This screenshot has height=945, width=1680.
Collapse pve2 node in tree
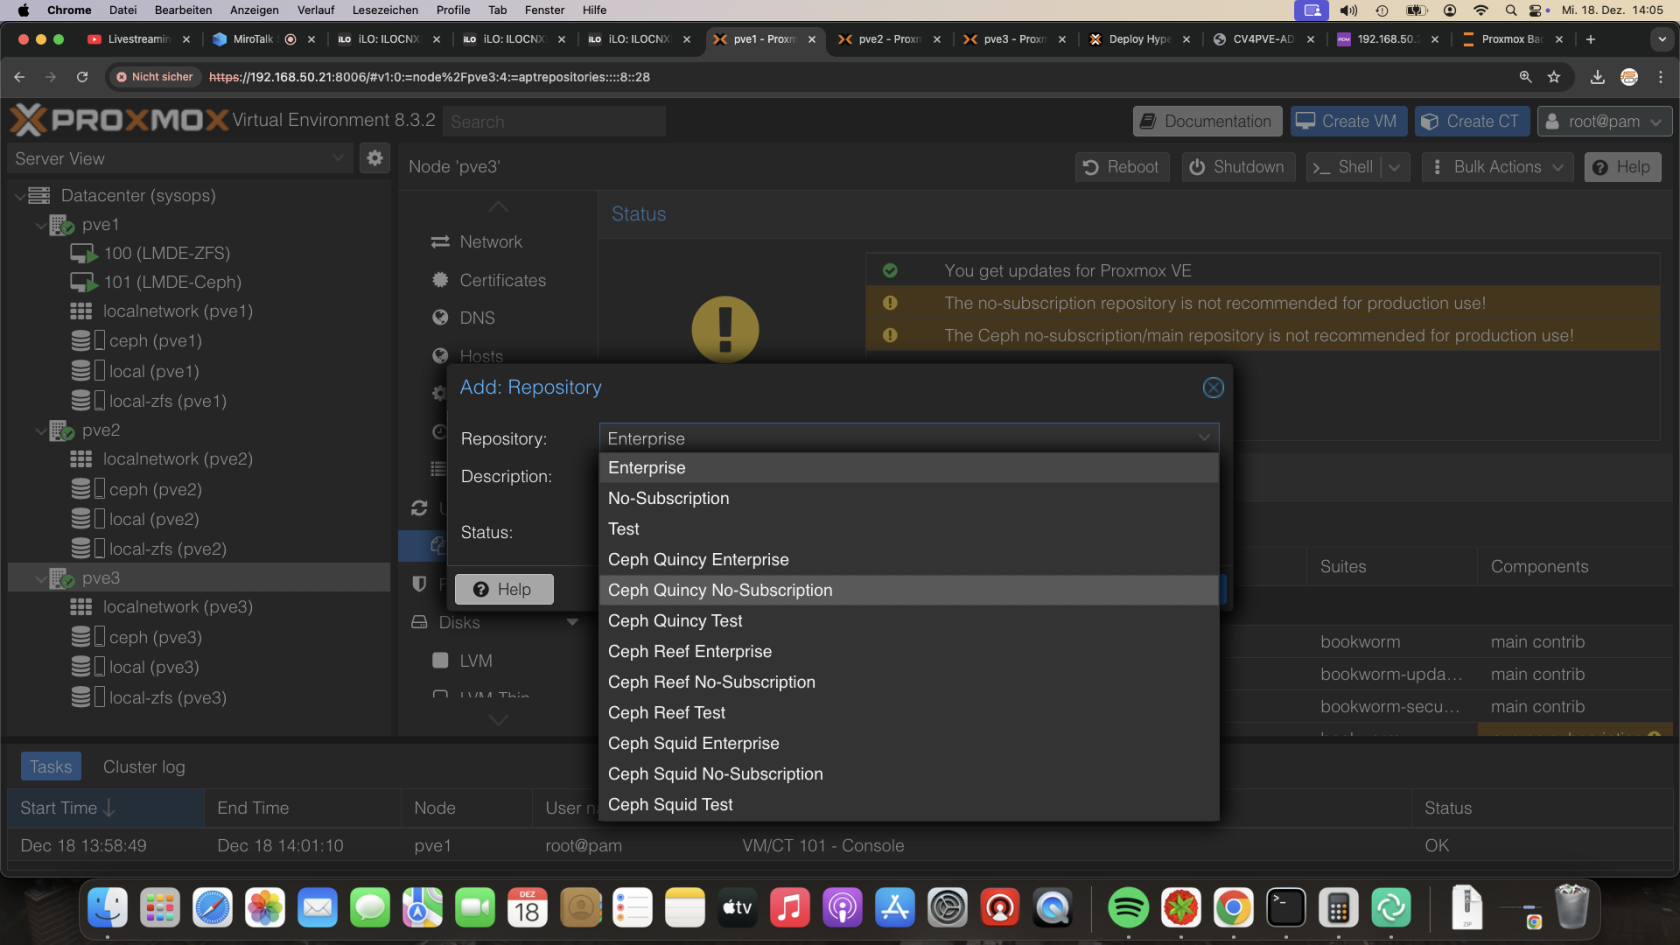tap(40, 431)
